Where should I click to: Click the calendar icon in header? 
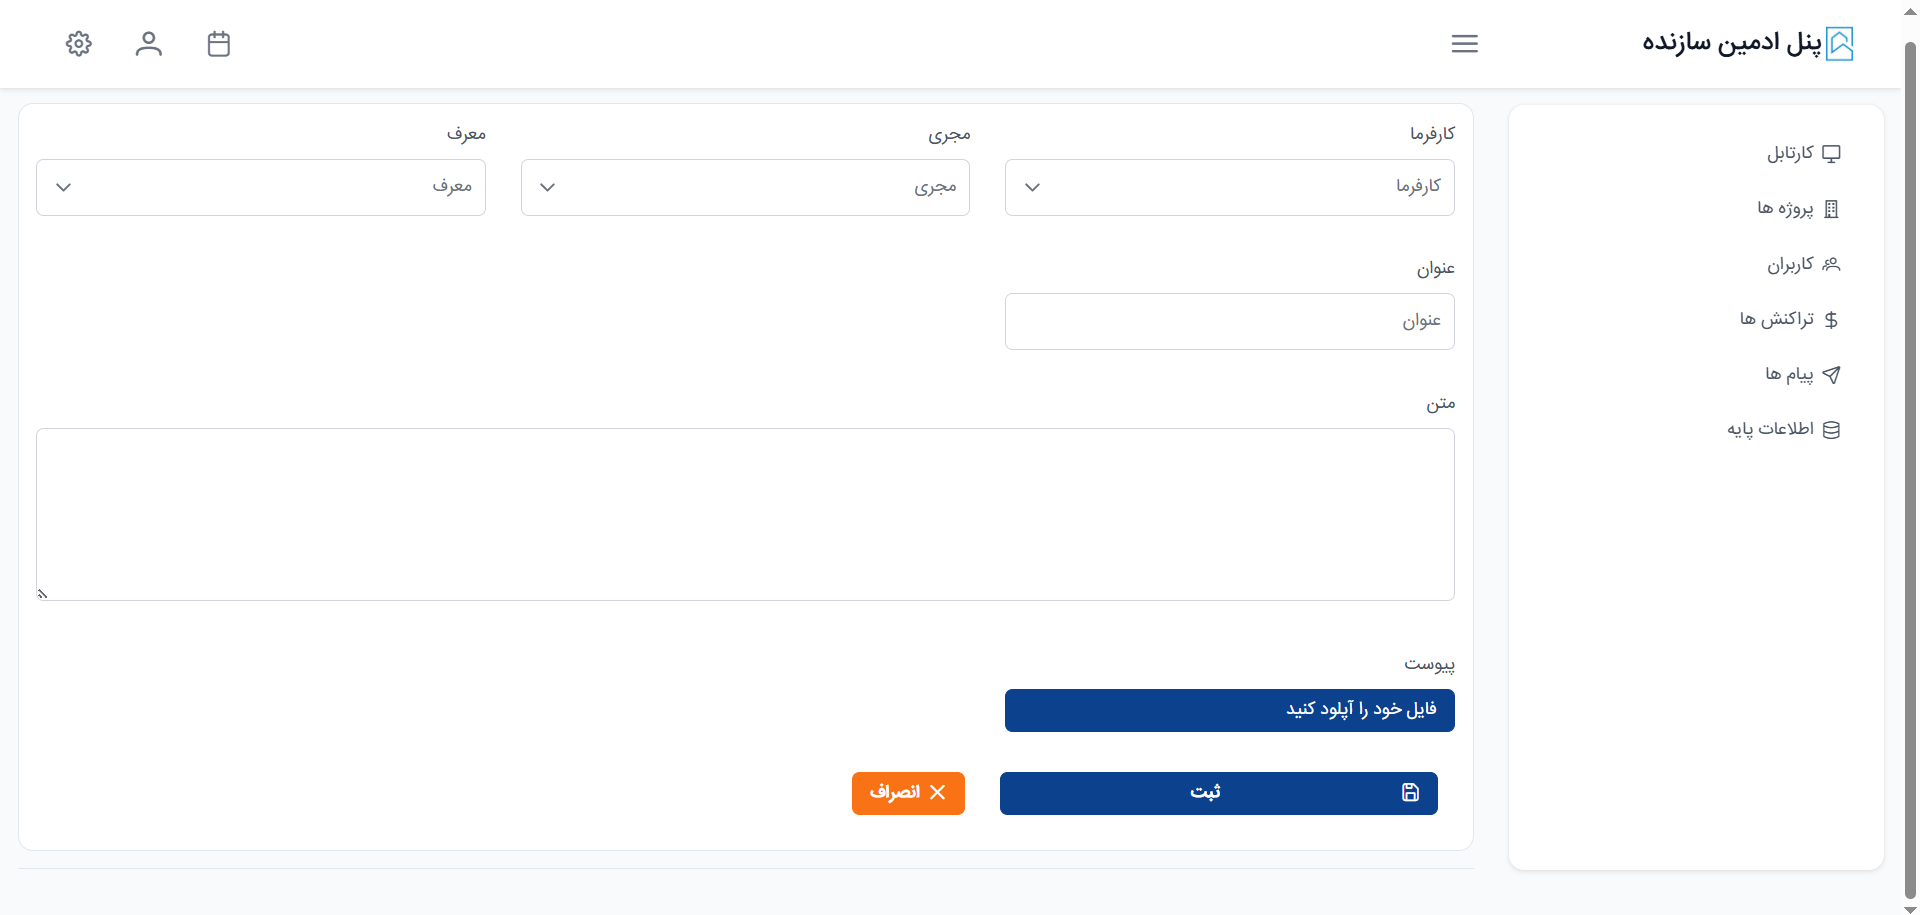(x=219, y=44)
